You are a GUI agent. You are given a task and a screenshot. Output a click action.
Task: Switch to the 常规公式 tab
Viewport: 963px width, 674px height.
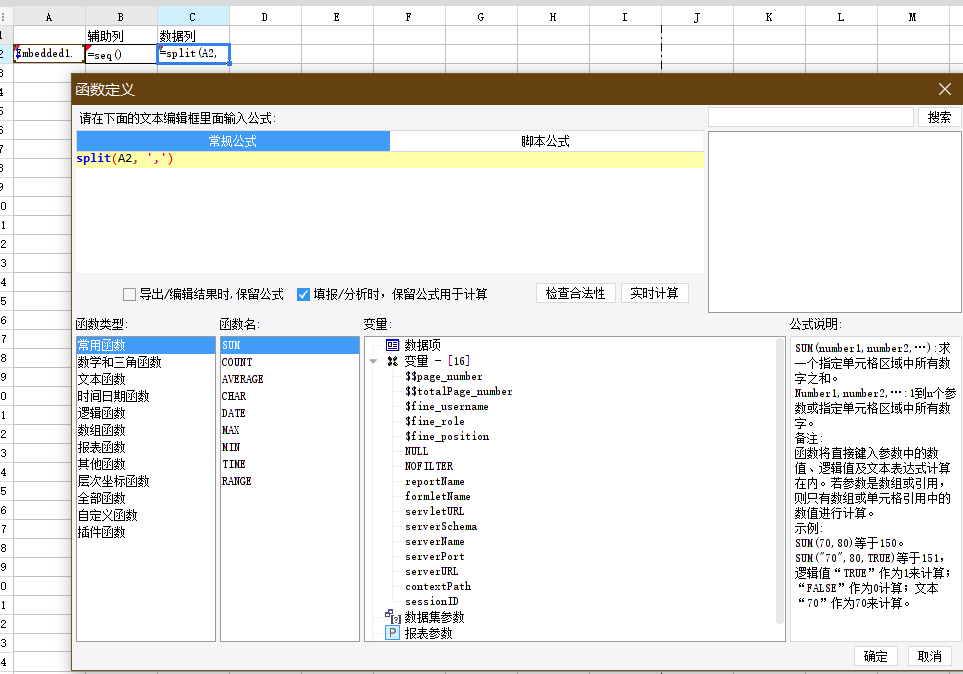[x=233, y=141]
